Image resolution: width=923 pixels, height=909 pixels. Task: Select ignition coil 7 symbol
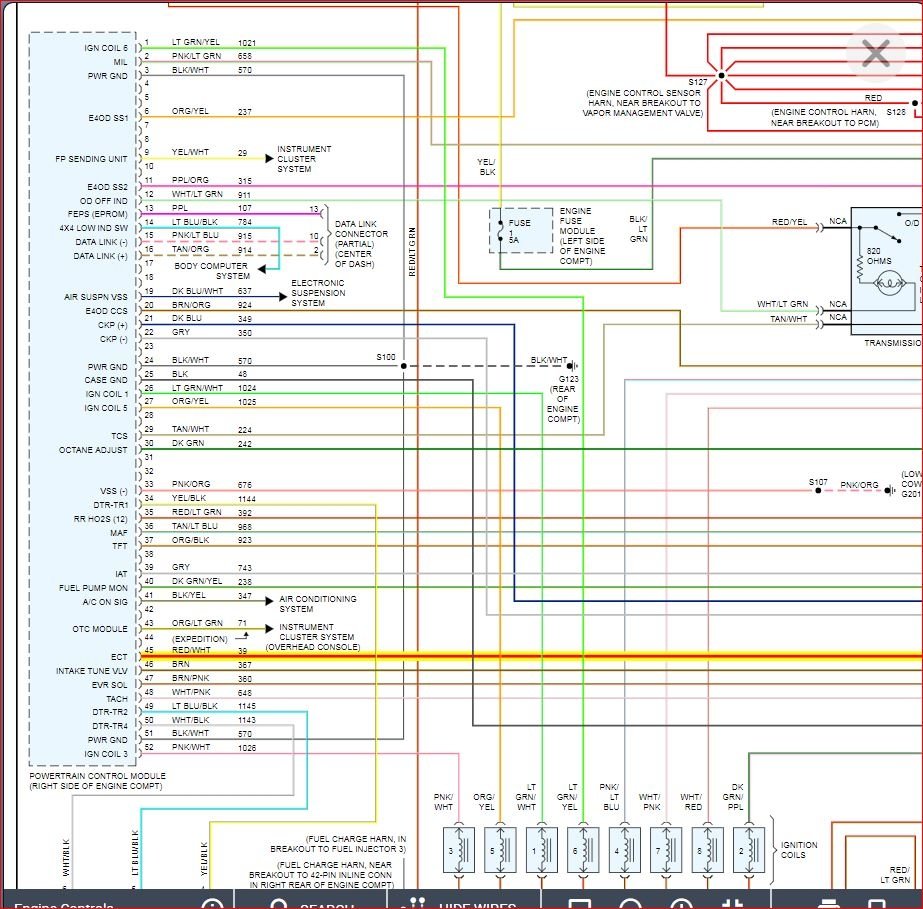click(x=666, y=850)
